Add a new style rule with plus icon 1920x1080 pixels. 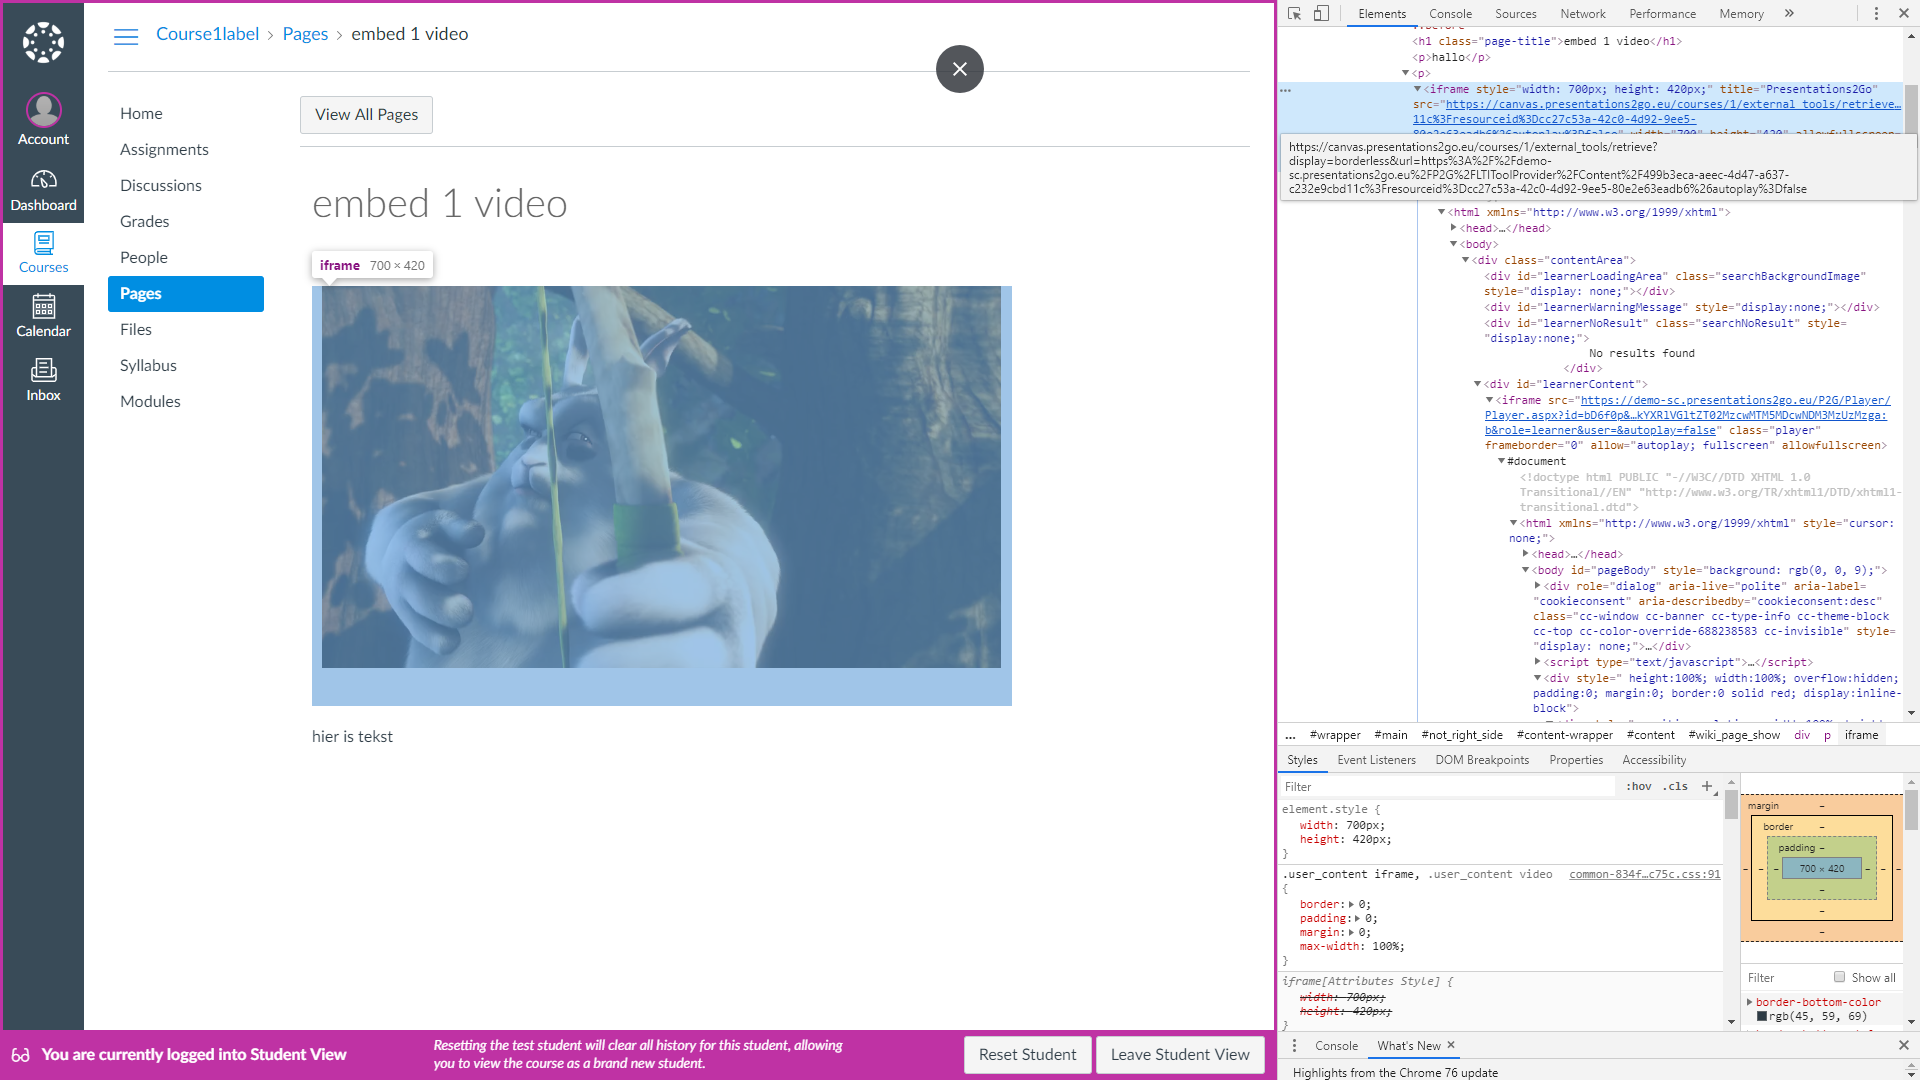click(x=1708, y=786)
